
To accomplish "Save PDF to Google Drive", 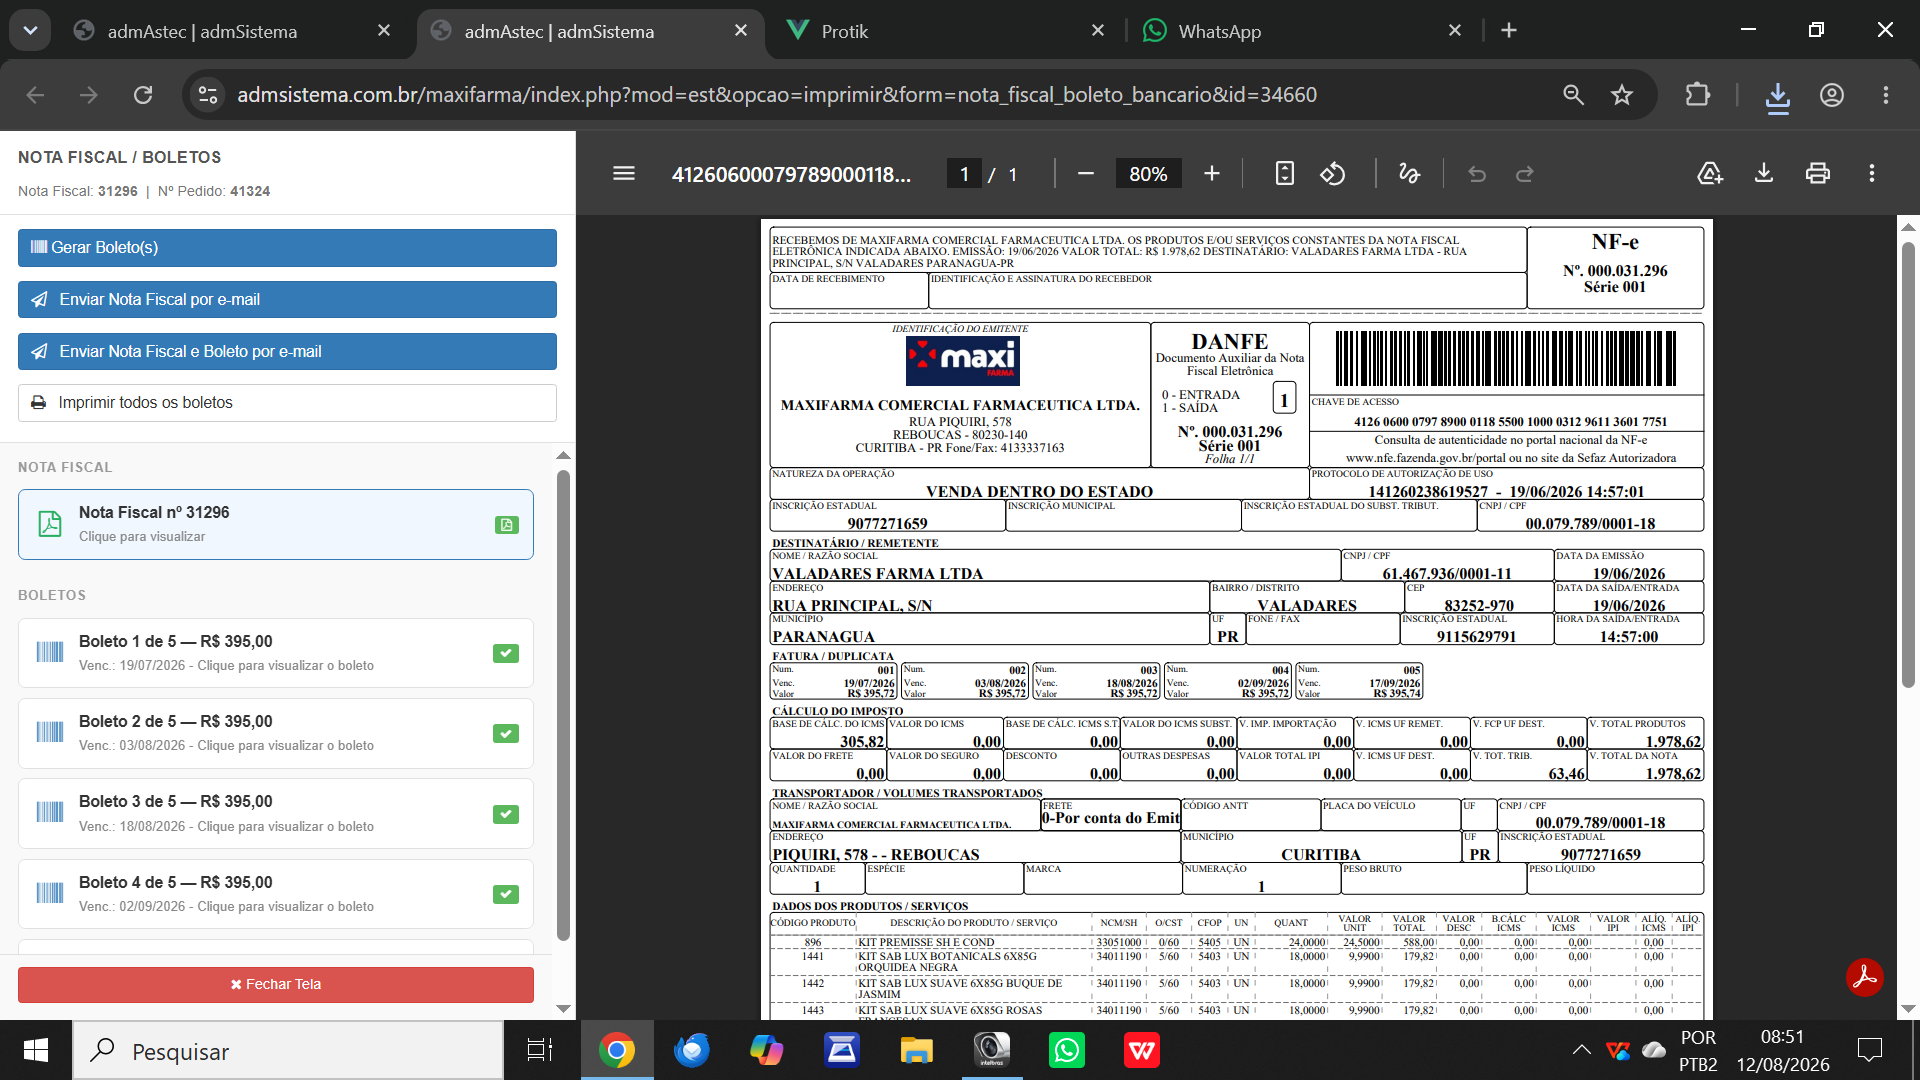I will point(1710,174).
